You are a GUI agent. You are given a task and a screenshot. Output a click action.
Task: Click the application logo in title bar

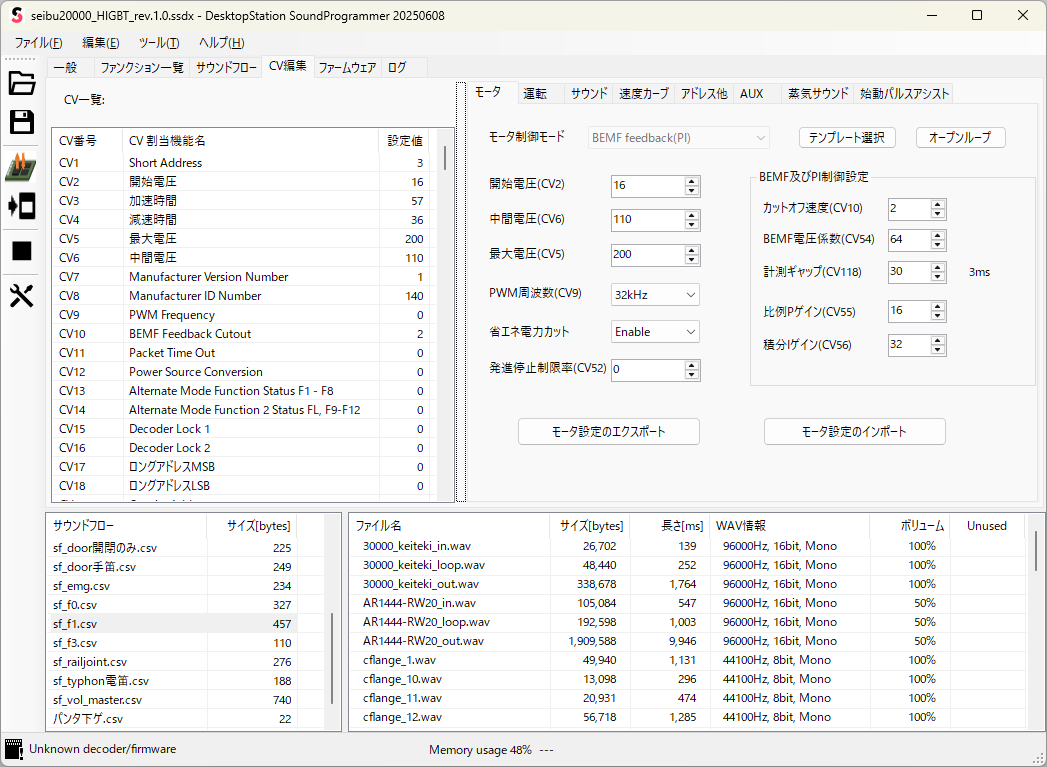tap(17, 15)
